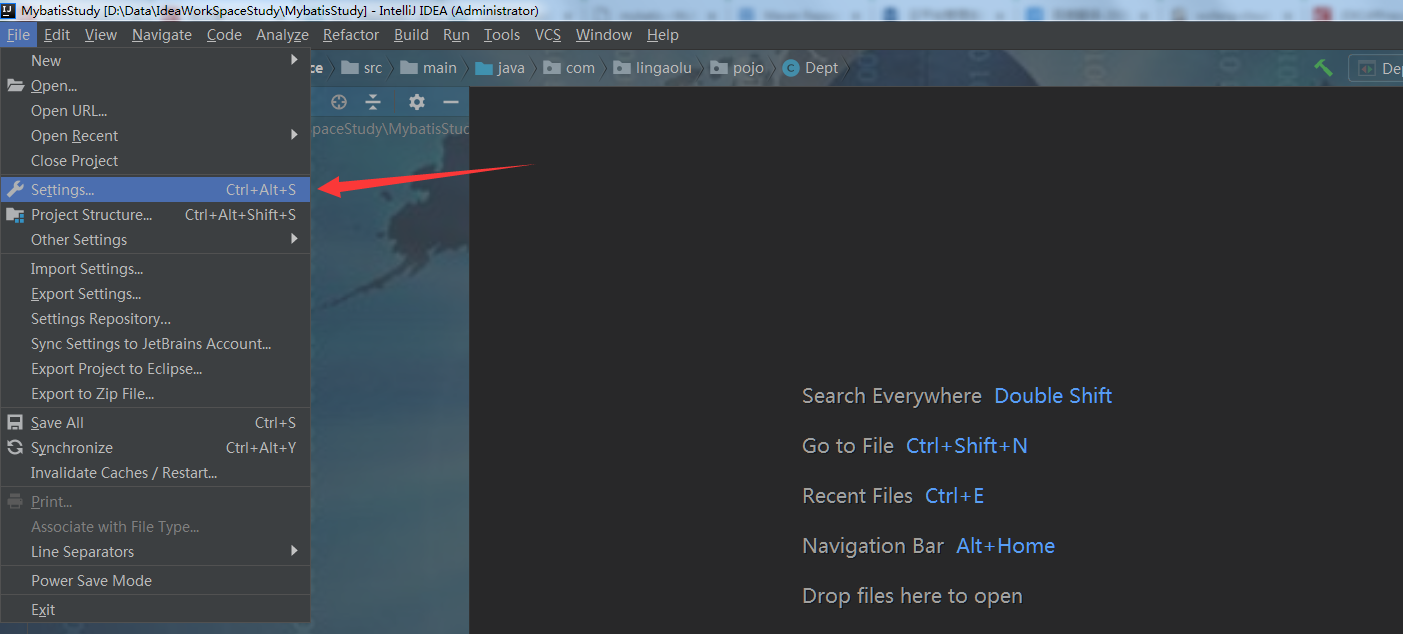Click the Dept class breadcrumb
The width and height of the screenshot is (1403, 634).
click(x=811, y=68)
